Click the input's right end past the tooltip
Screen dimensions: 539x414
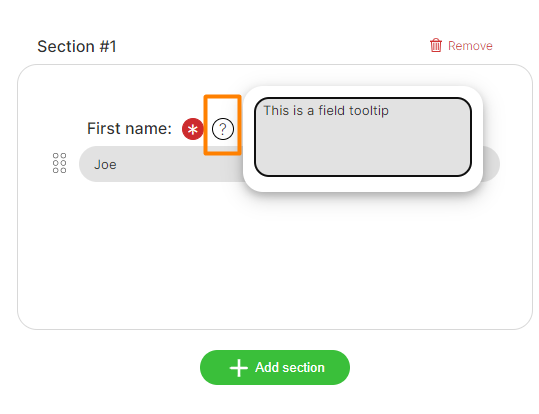(492, 164)
